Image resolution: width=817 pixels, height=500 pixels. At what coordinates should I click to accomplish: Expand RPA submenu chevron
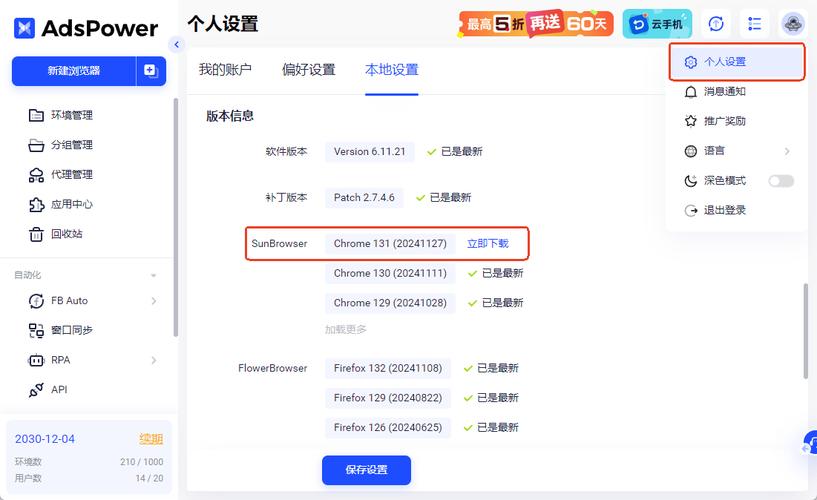(x=154, y=360)
